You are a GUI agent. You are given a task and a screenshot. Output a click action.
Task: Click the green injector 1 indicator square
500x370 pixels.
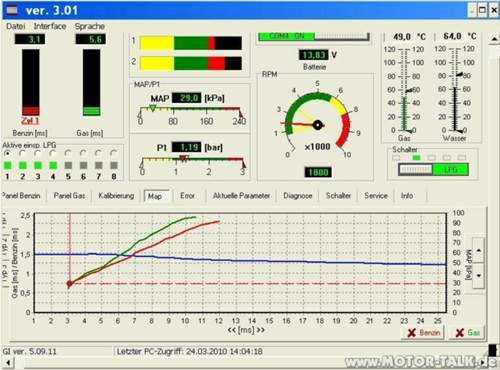click(x=7, y=165)
